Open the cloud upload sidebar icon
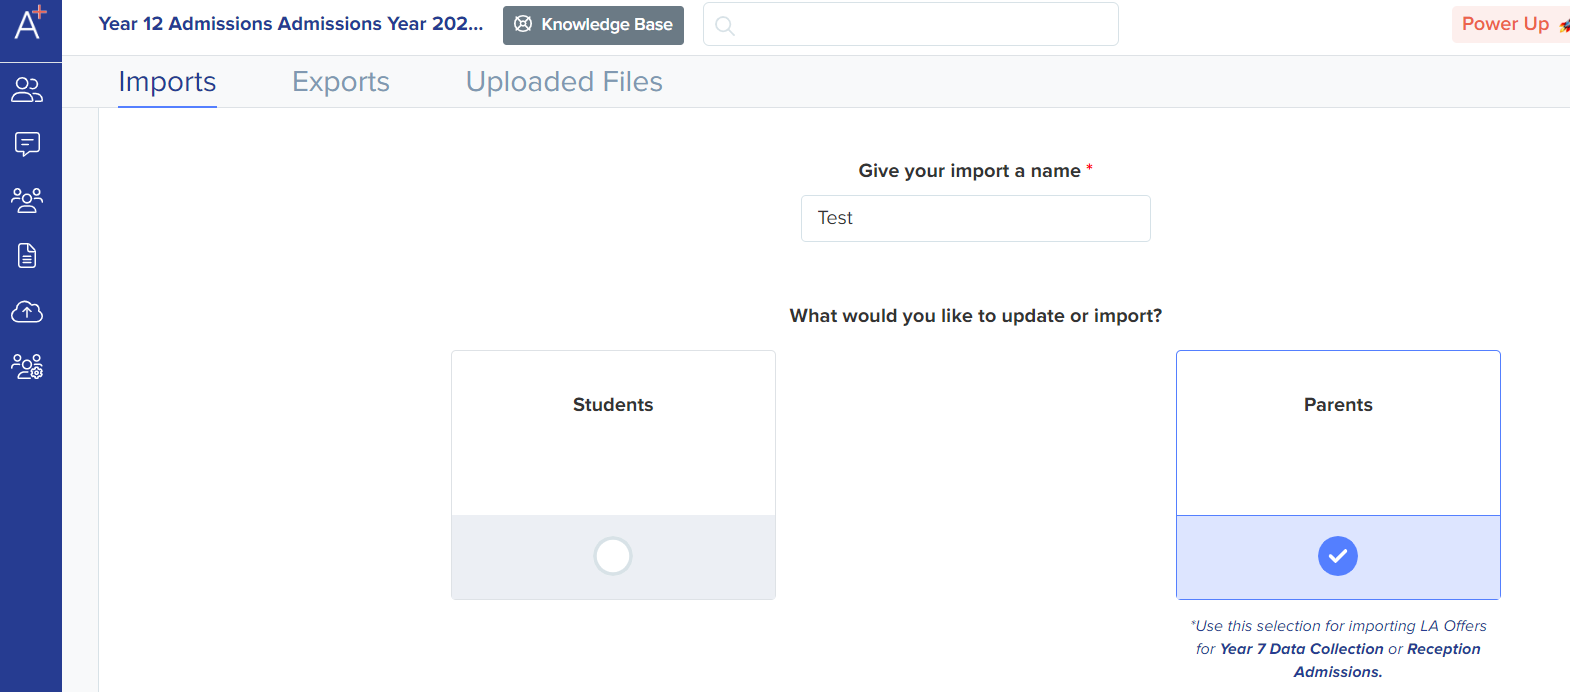 point(27,311)
